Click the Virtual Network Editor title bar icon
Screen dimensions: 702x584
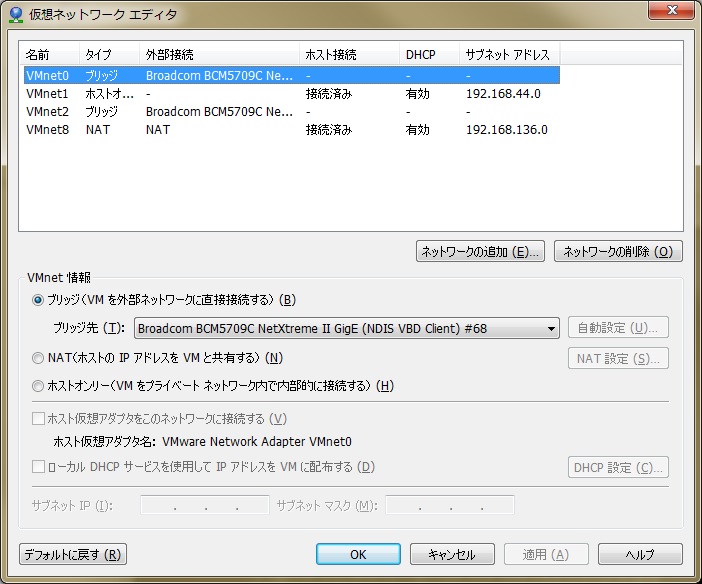point(16,14)
